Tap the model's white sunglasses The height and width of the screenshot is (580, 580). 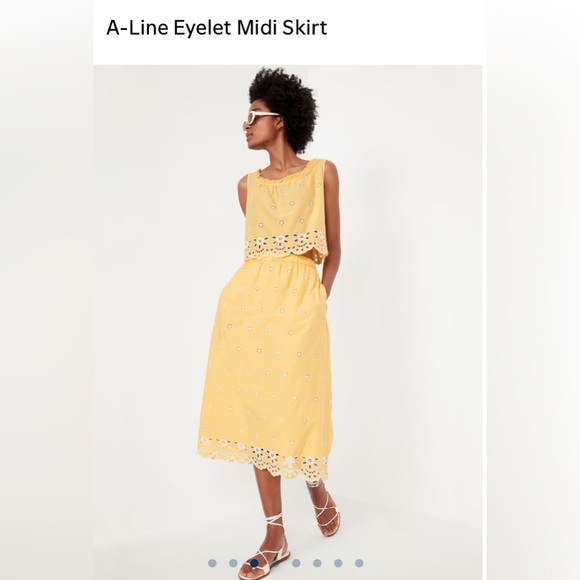pos(261,117)
